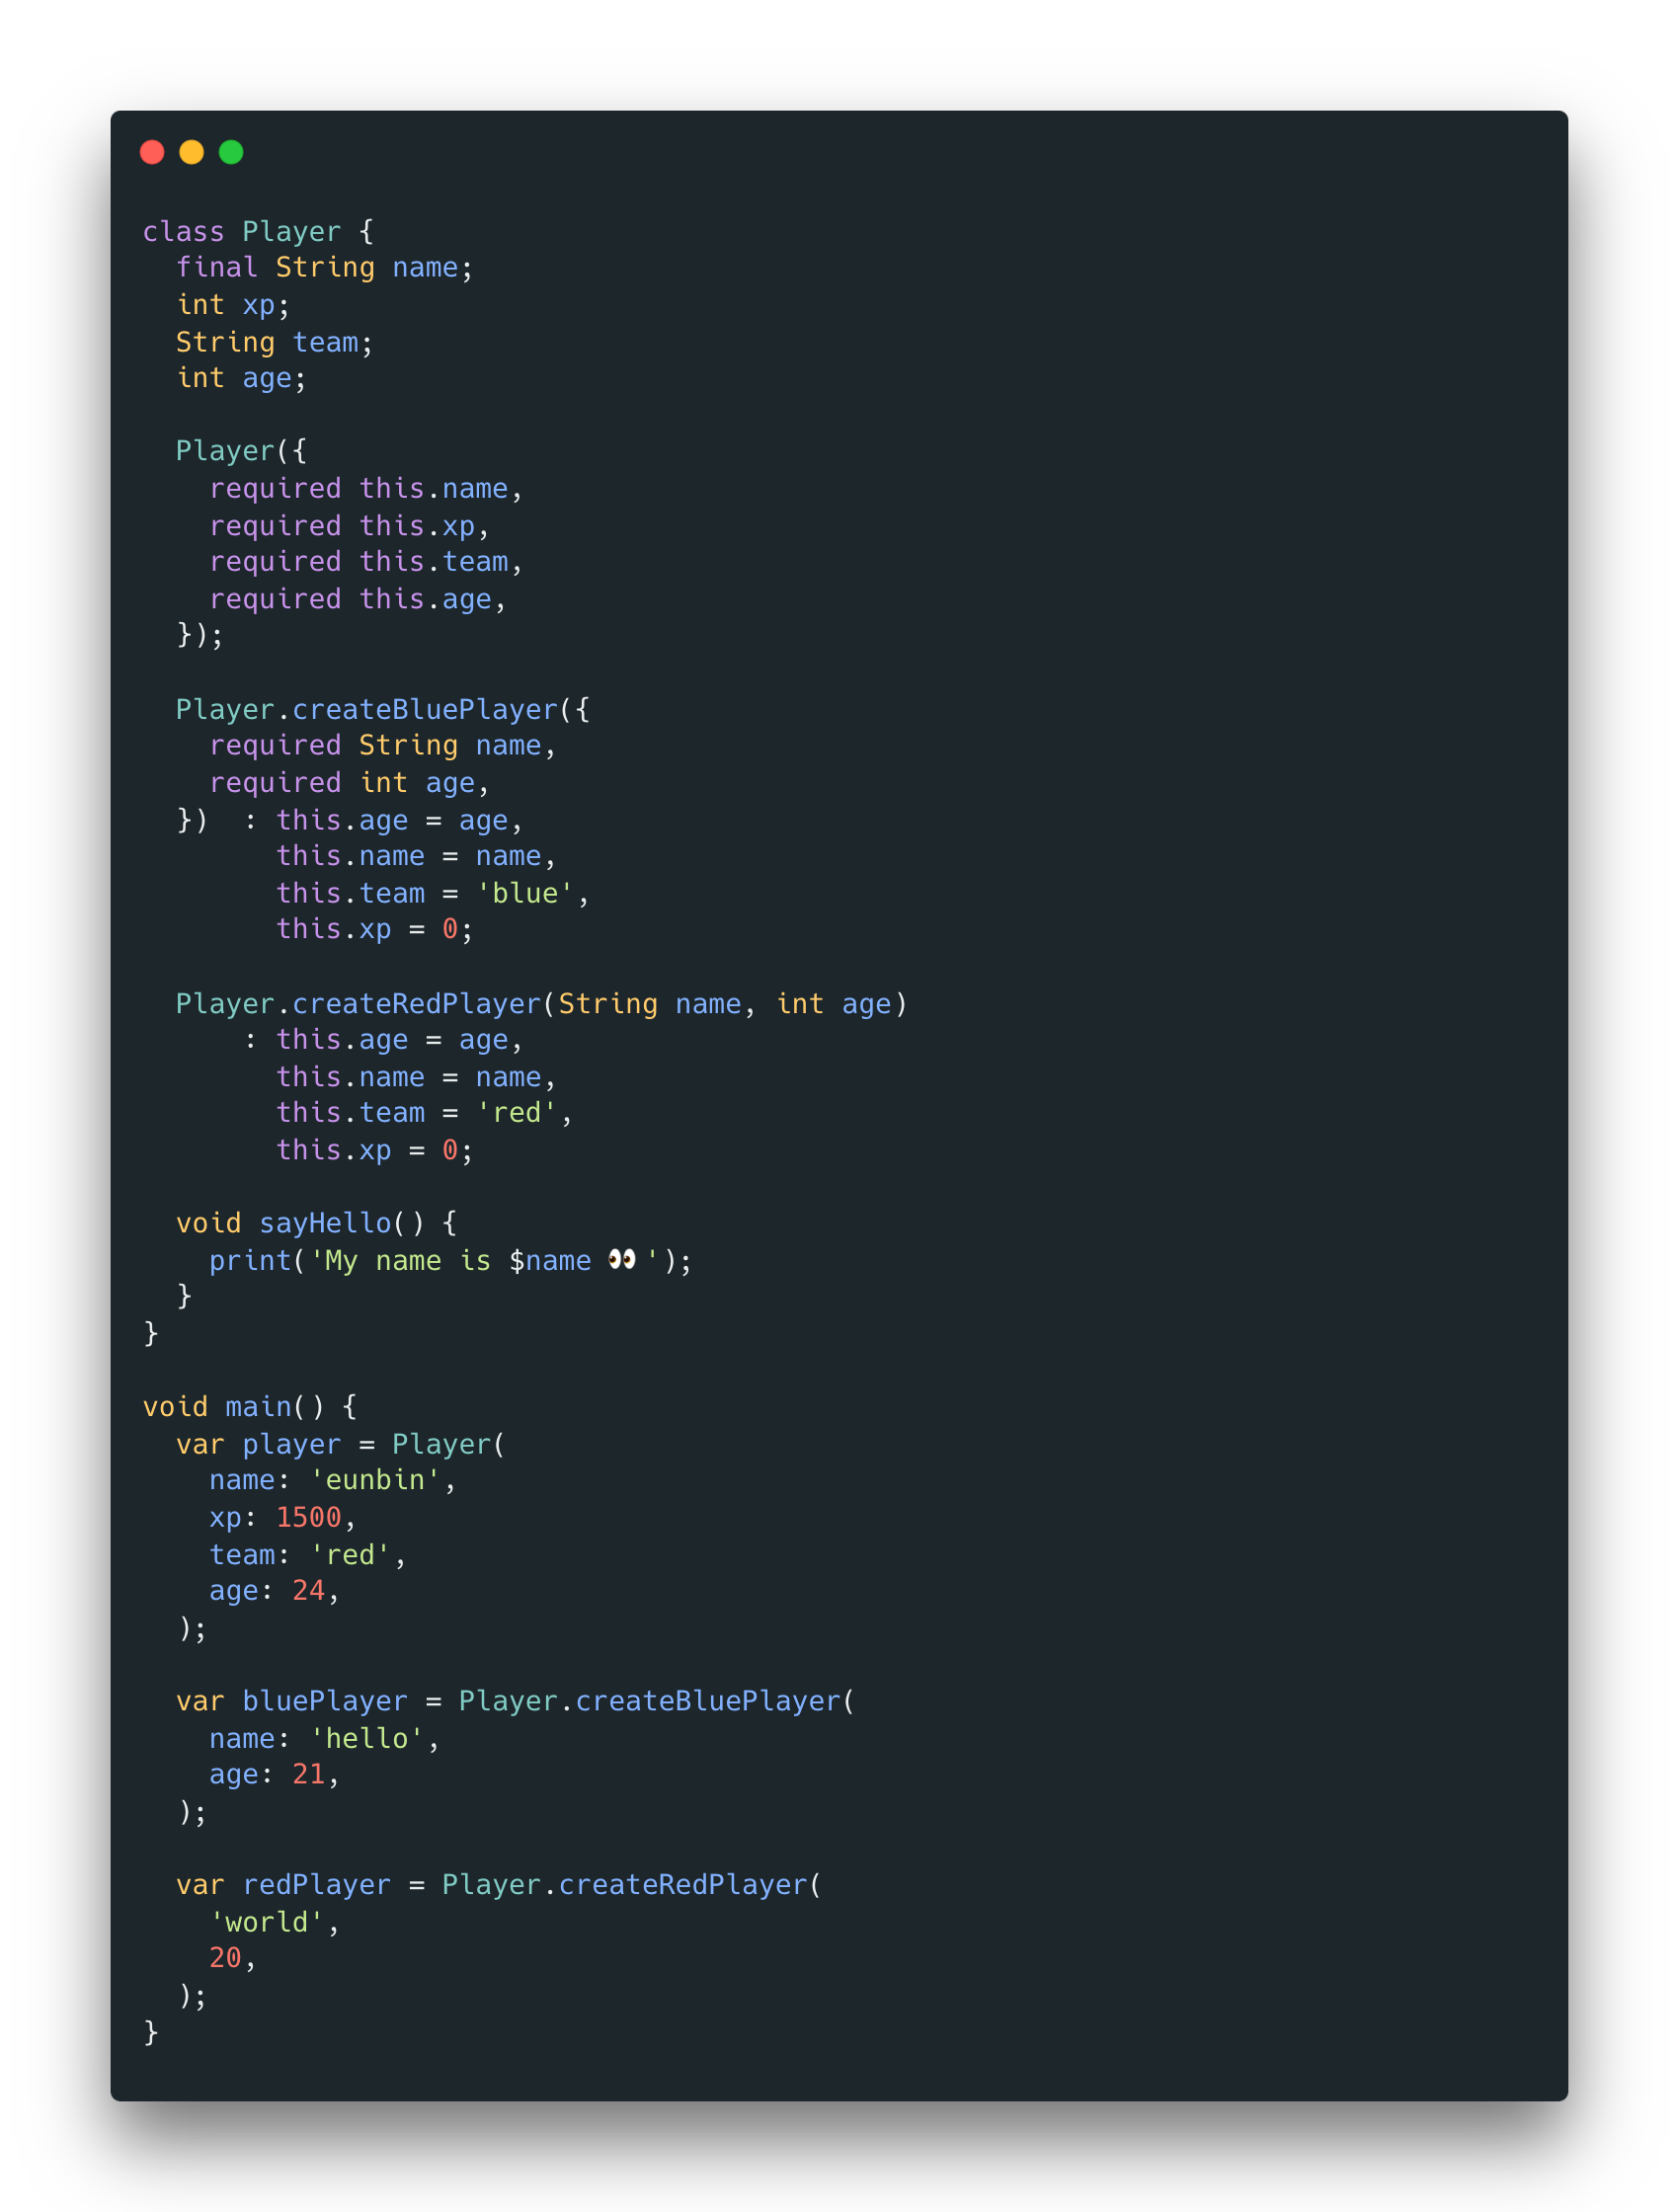The height and width of the screenshot is (2212, 1679).
Task: Click the eyes emoji in print string
Action: click(622, 1260)
